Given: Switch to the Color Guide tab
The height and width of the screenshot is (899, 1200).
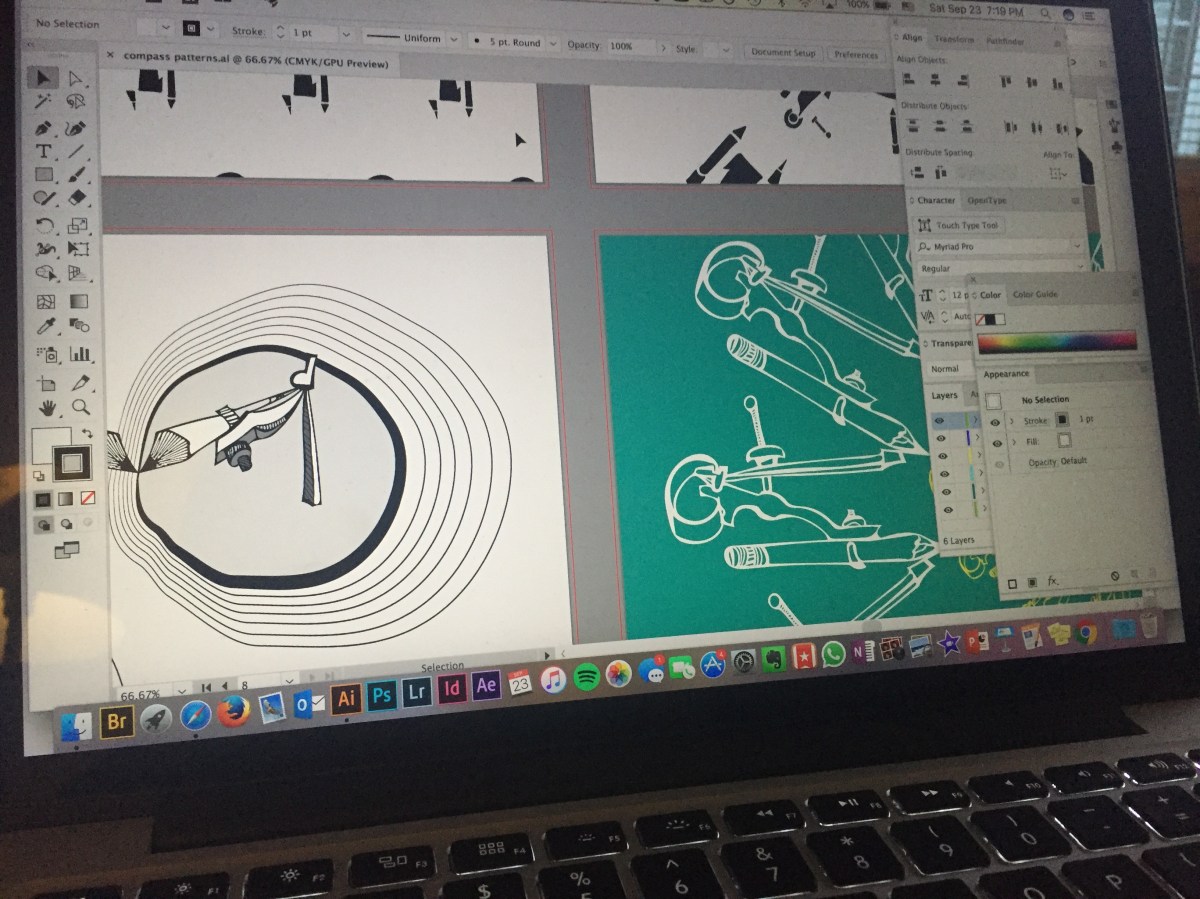Looking at the screenshot, I should 1035,295.
